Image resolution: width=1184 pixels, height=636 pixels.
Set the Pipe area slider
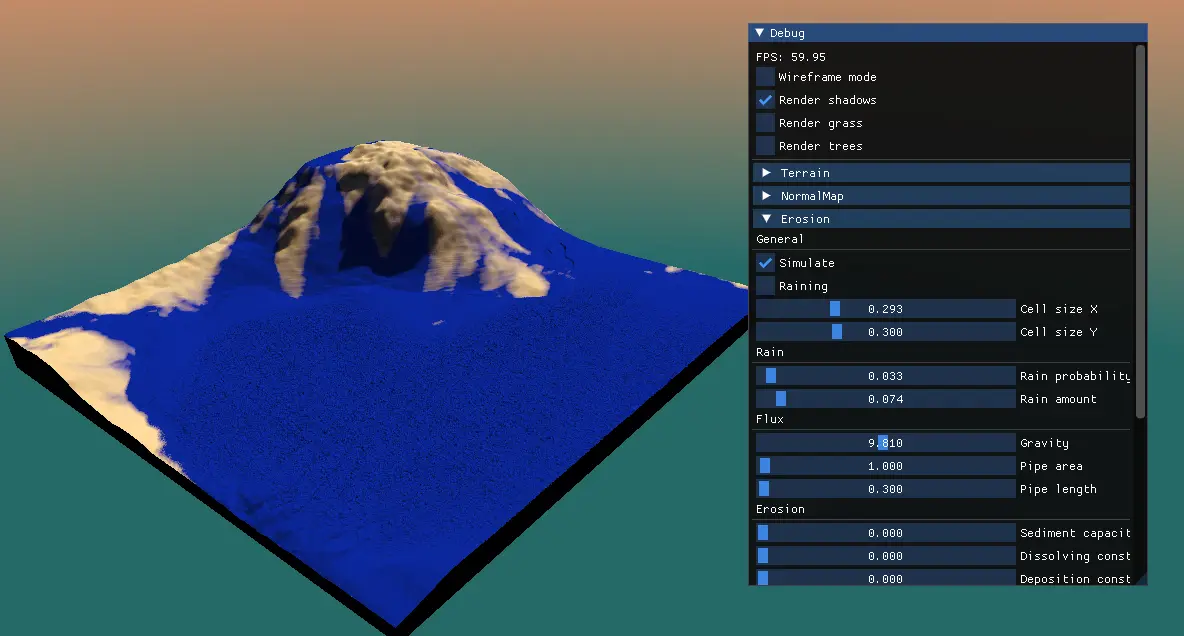pos(885,466)
